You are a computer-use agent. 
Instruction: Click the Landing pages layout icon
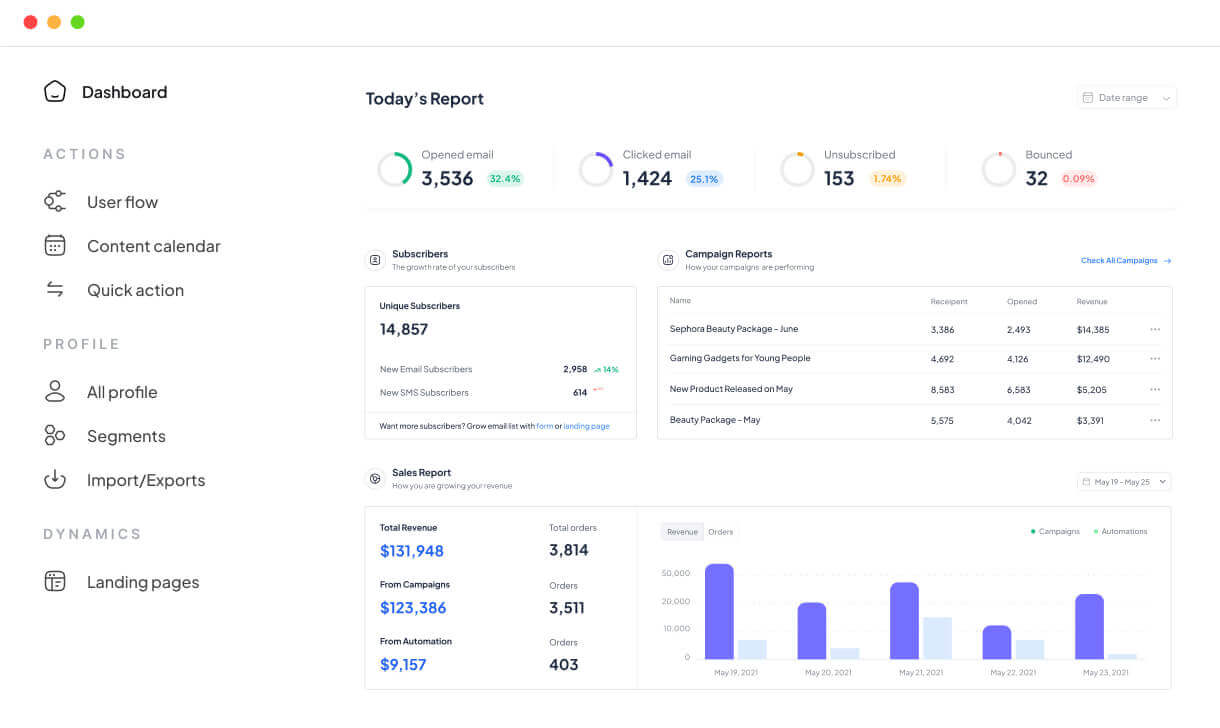pos(55,582)
